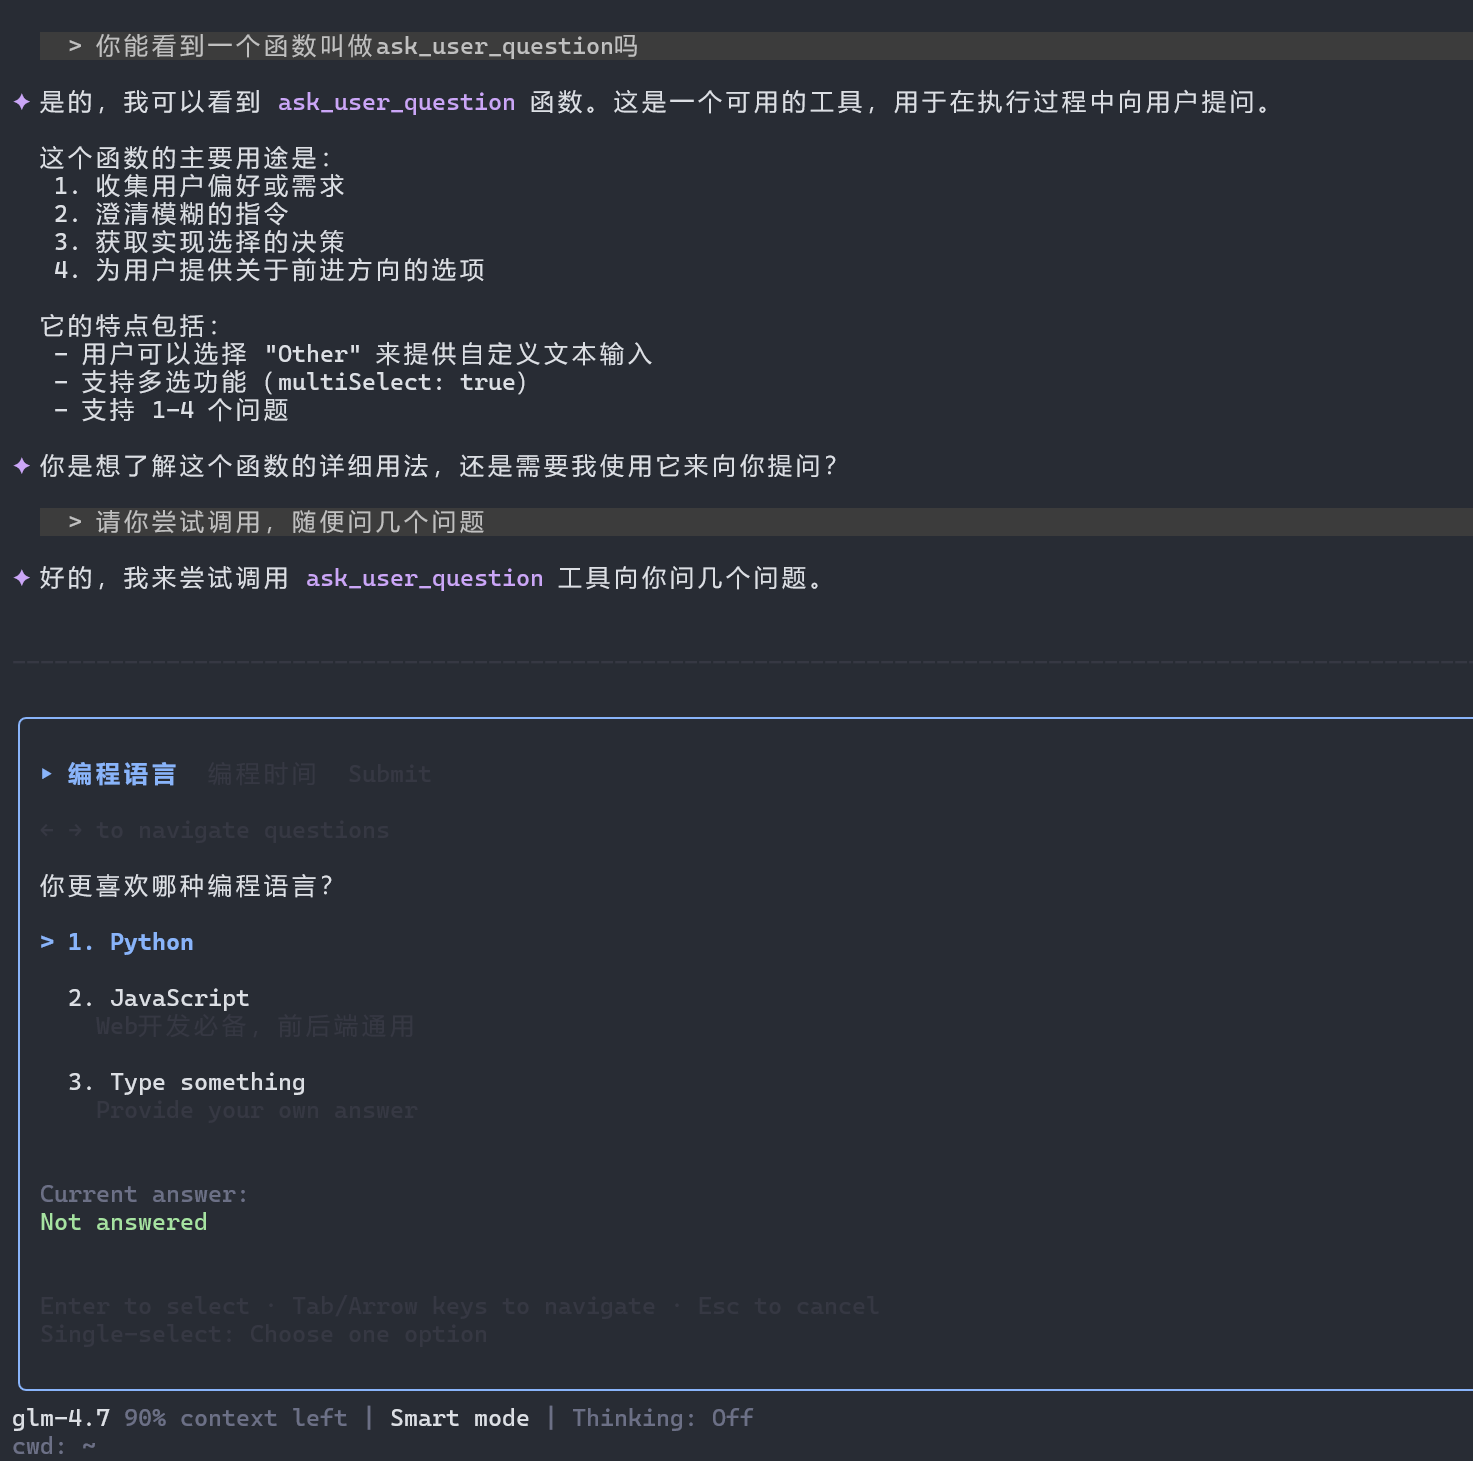Click the first sparkle icon beside 是的
The width and height of the screenshot is (1473, 1461).
coord(22,102)
